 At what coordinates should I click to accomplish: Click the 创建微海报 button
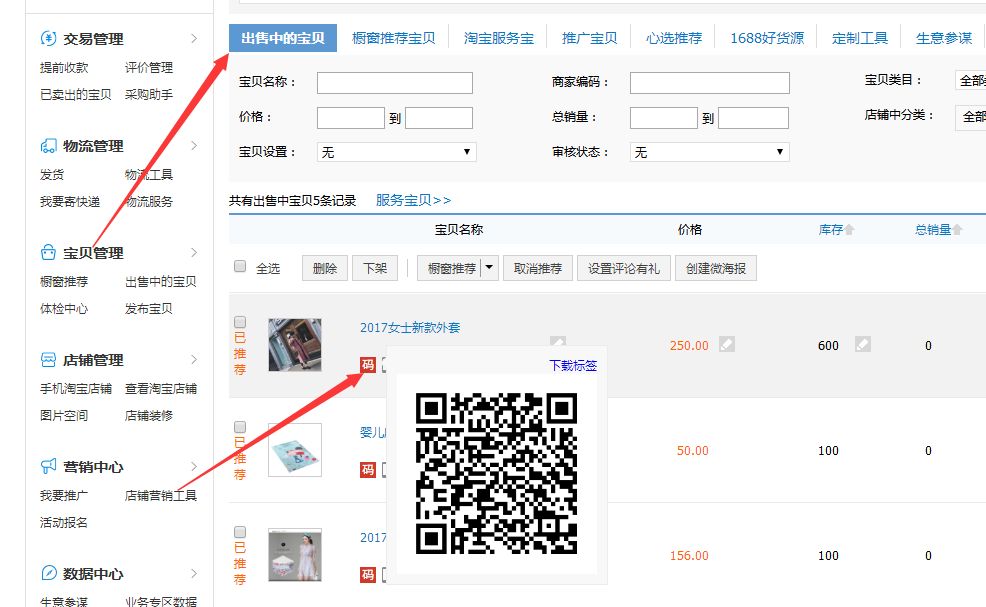click(x=716, y=268)
